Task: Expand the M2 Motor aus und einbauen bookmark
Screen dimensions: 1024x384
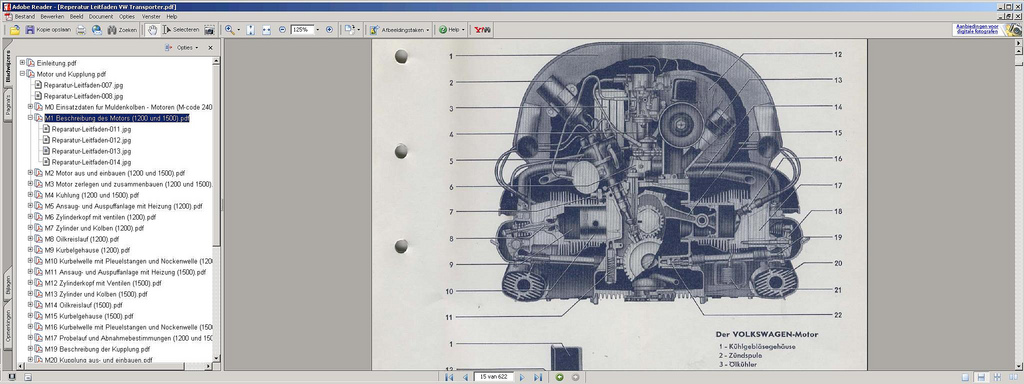Action: click(x=30, y=172)
